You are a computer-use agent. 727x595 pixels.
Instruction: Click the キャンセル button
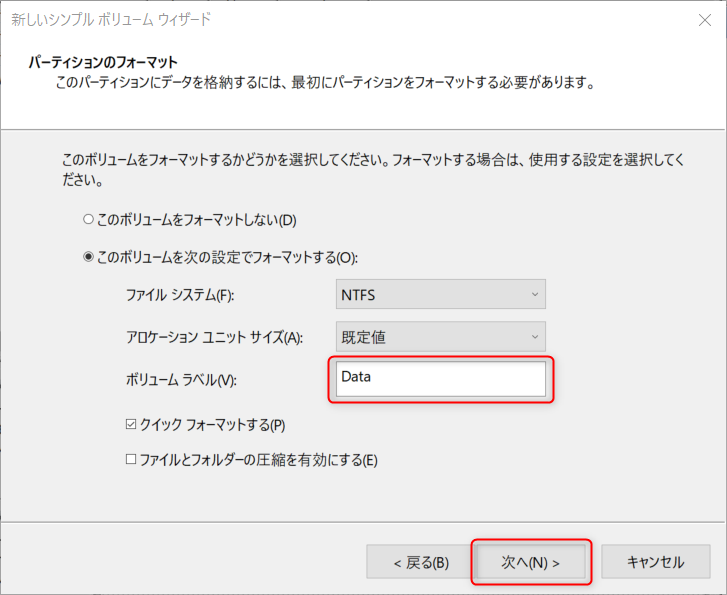pos(656,562)
